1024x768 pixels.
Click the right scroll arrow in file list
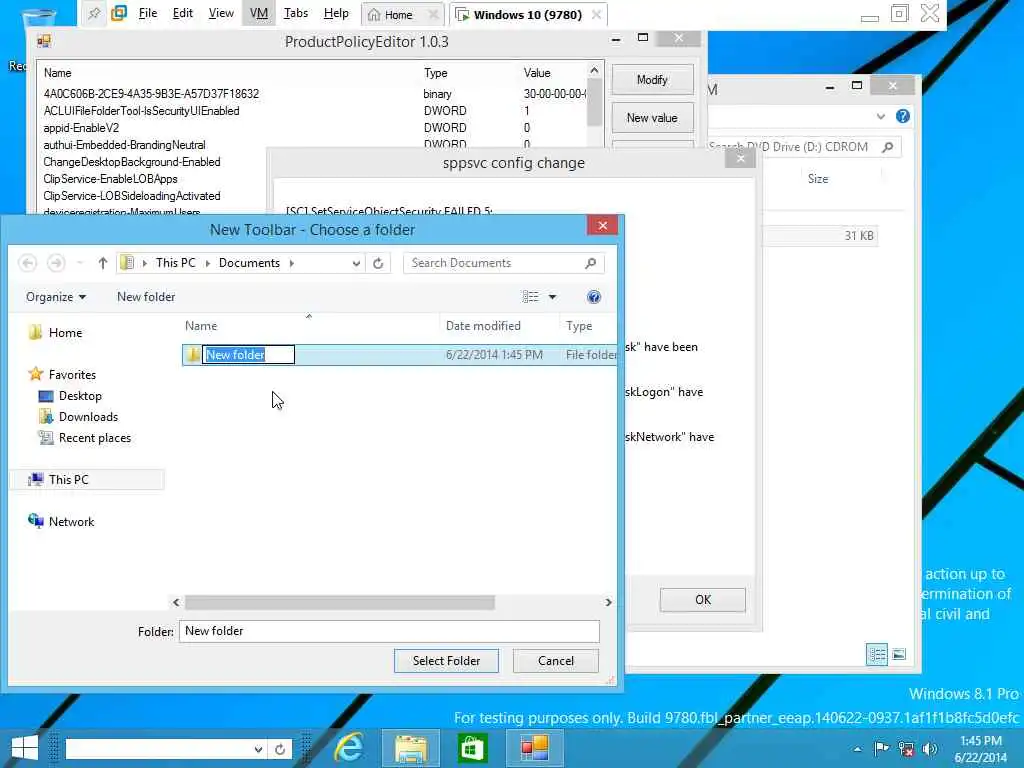(x=608, y=602)
